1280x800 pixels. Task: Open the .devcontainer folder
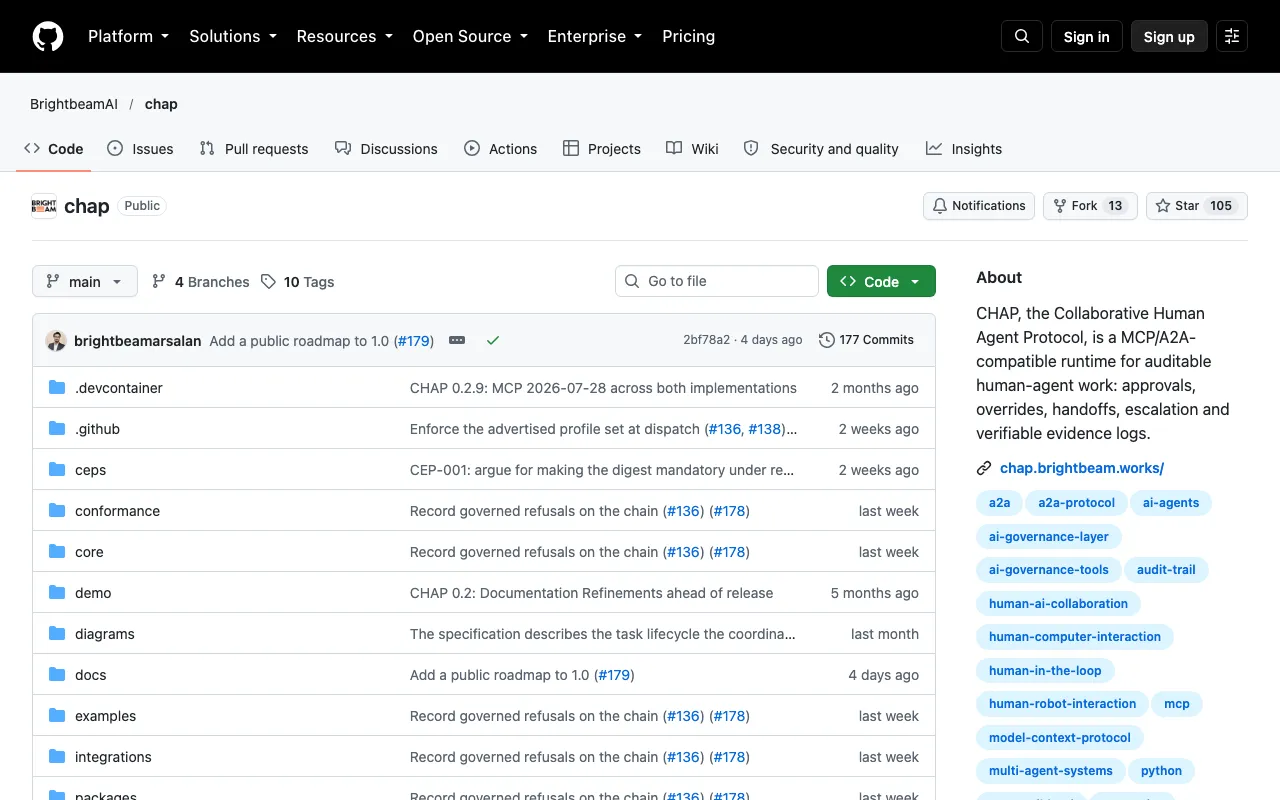tap(119, 388)
